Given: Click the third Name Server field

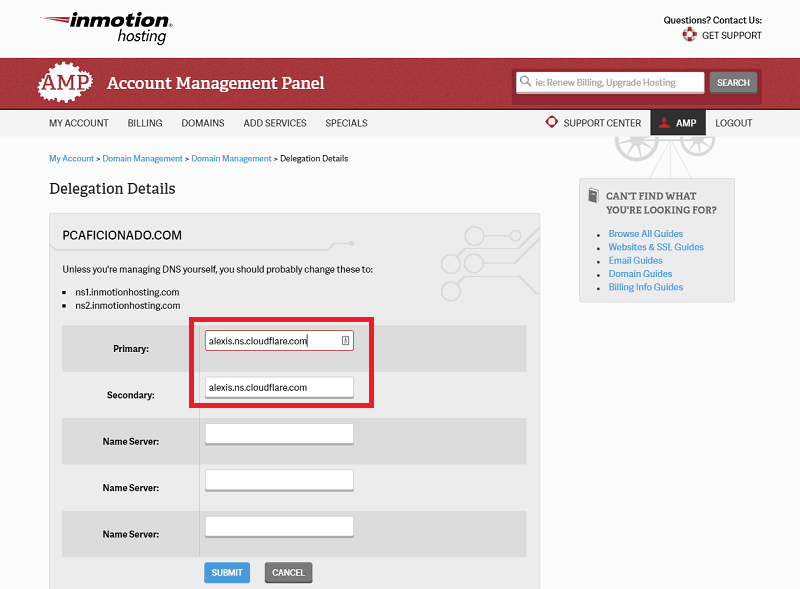Looking at the screenshot, I should coord(279,527).
